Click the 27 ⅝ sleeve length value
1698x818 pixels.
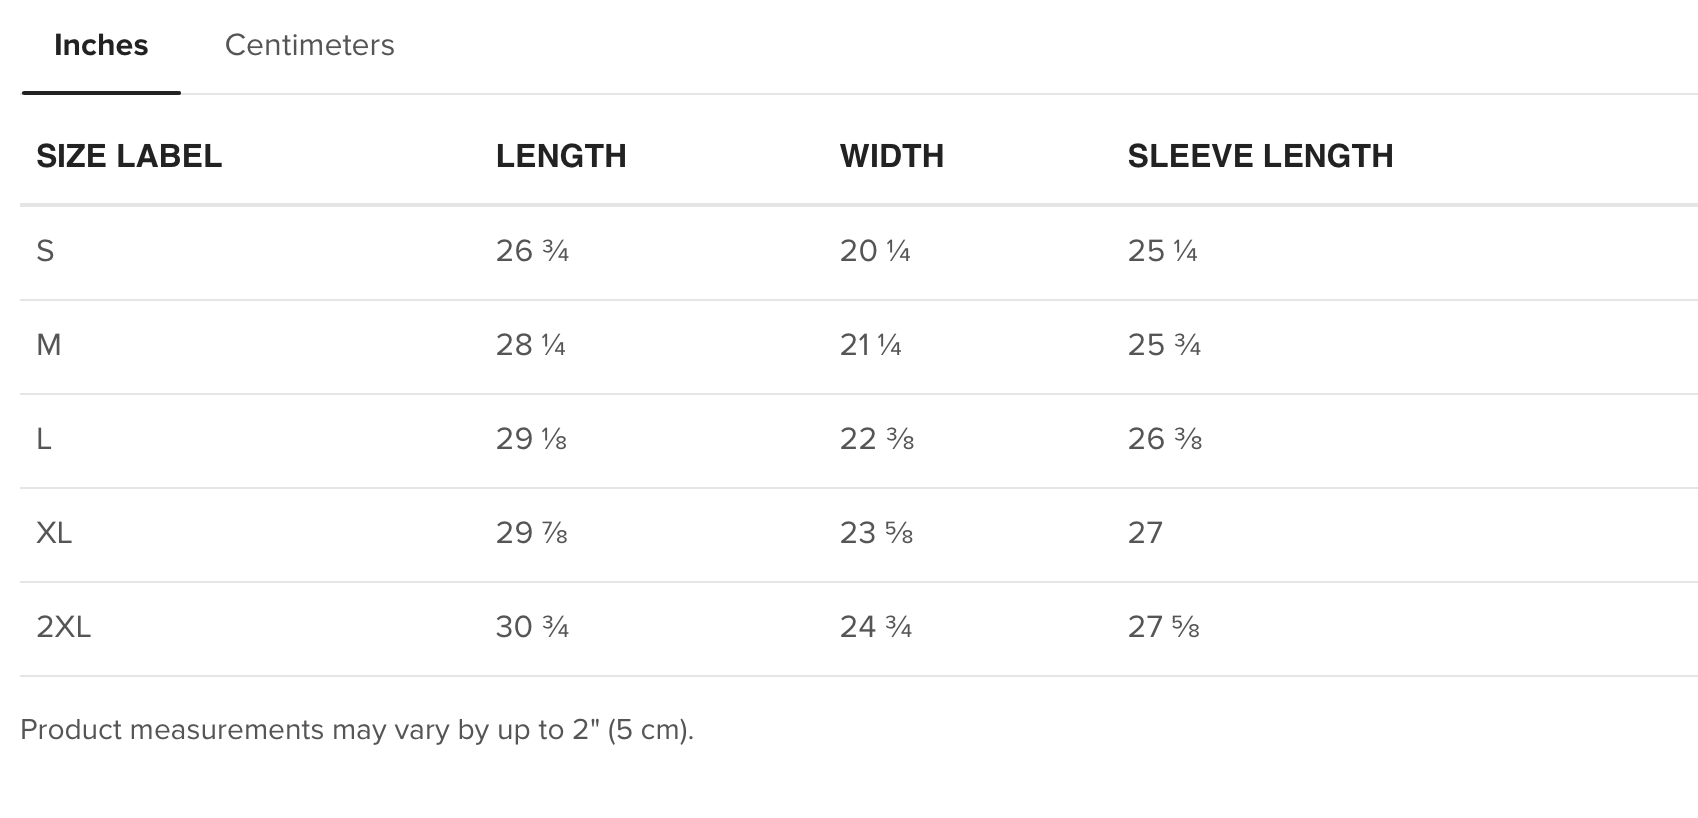point(1163,627)
